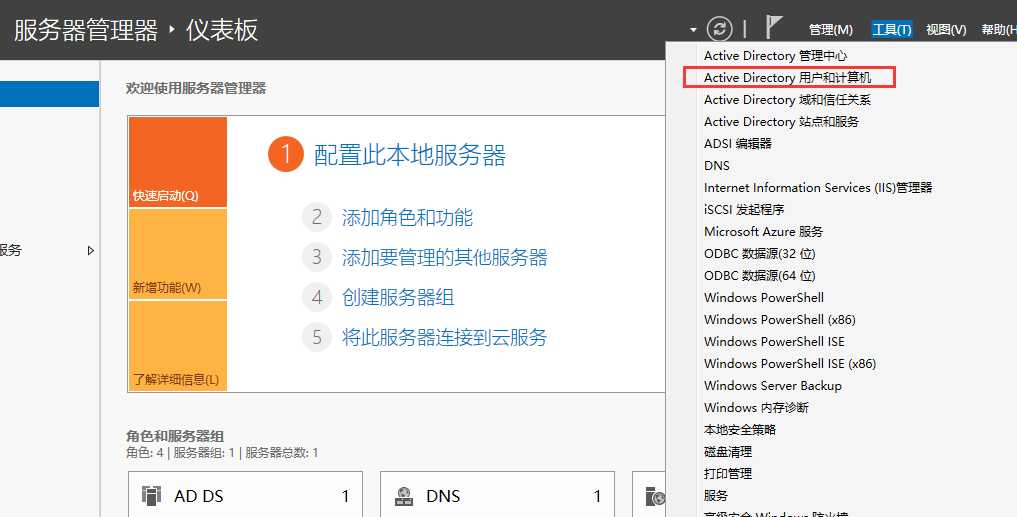Select Active Directory 域和信任关系
Viewport: 1017px width, 517px height.
pyautogui.click(x=787, y=100)
